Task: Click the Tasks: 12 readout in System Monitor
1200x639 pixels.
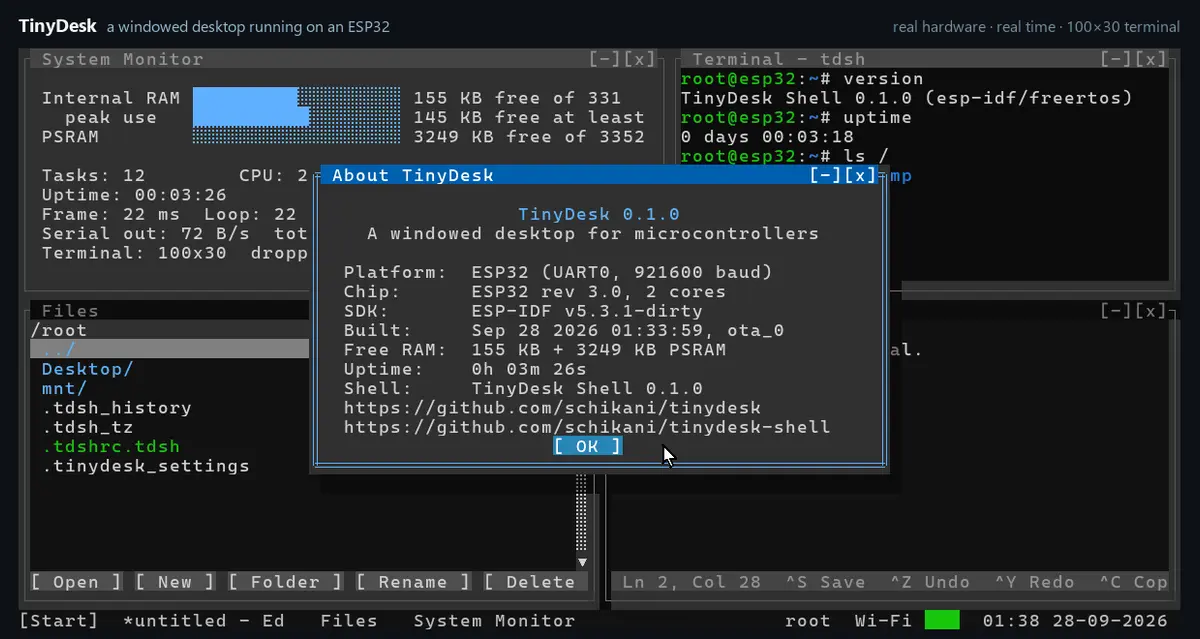Action: coord(94,175)
